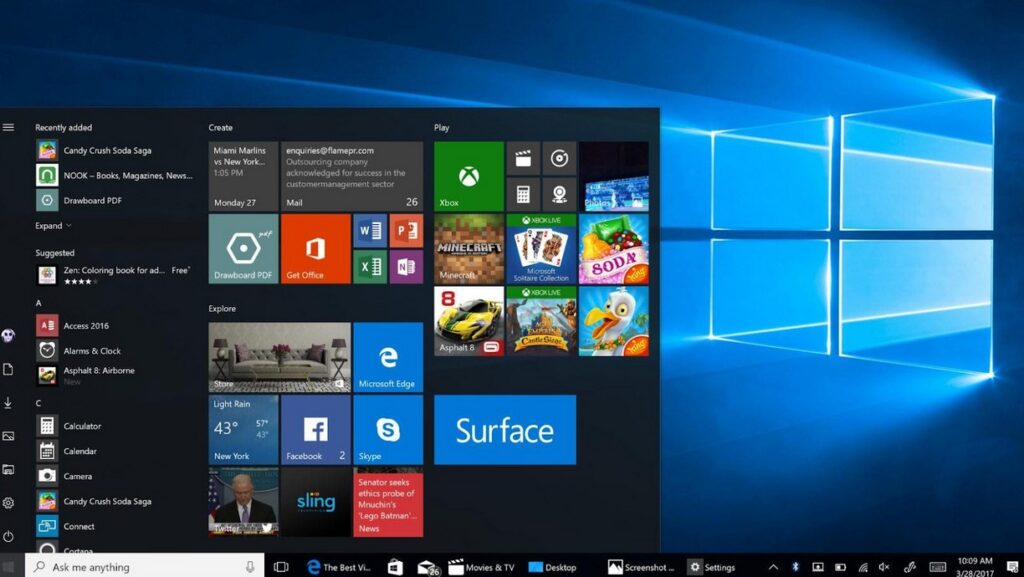This screenshot has height=577, width=1024.
Task: Open the Twitter live tile
Action: point(244,502)
